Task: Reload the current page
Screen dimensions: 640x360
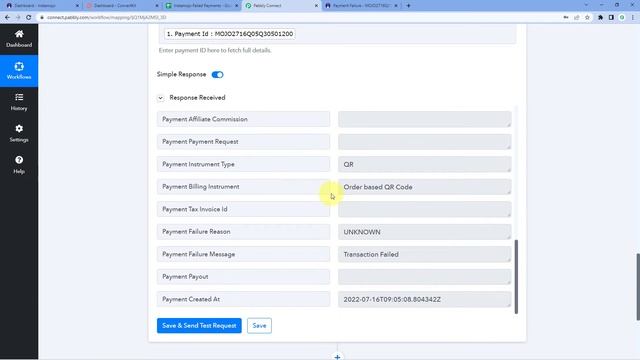Action: tap(29, 18)
